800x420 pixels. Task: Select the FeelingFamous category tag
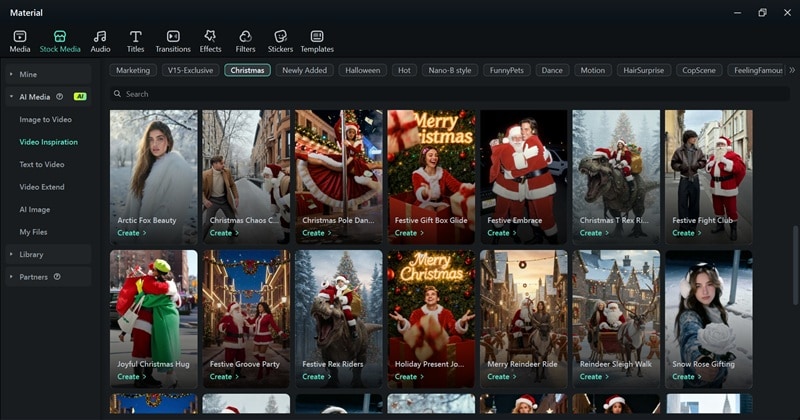click(758, 70)
